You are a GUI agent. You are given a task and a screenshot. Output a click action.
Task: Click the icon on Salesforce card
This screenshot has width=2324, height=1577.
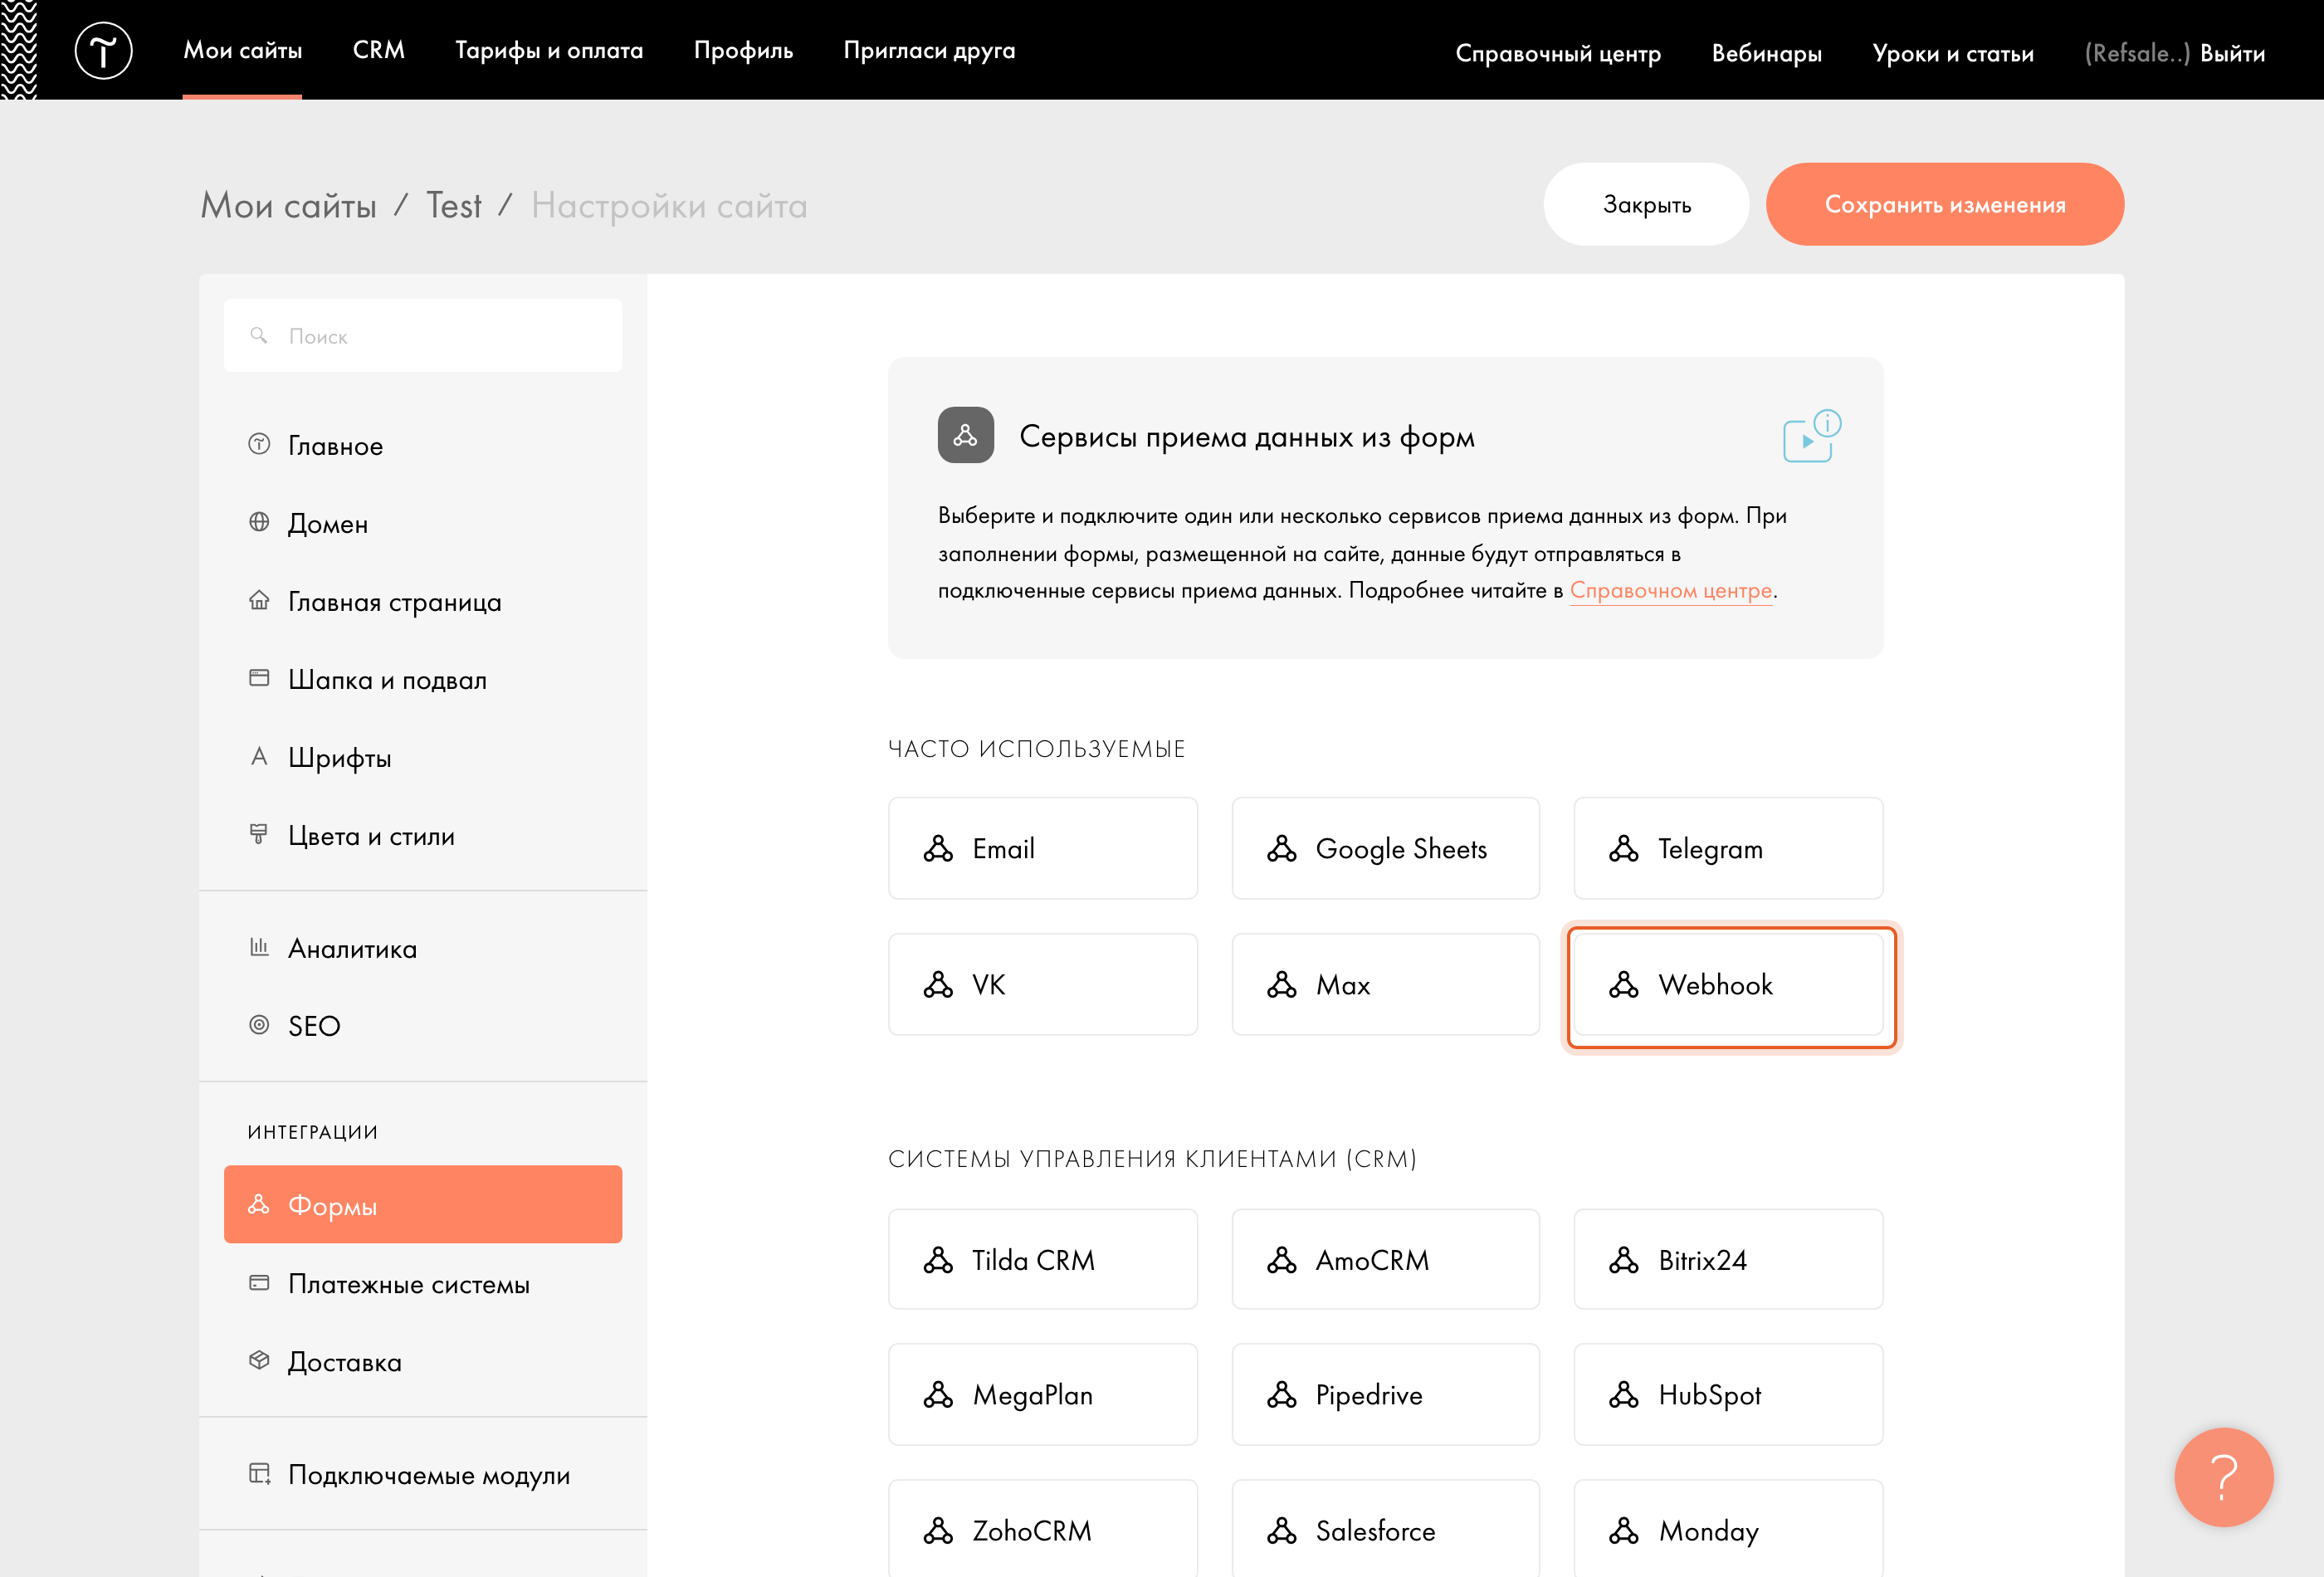(1281, 1531)
